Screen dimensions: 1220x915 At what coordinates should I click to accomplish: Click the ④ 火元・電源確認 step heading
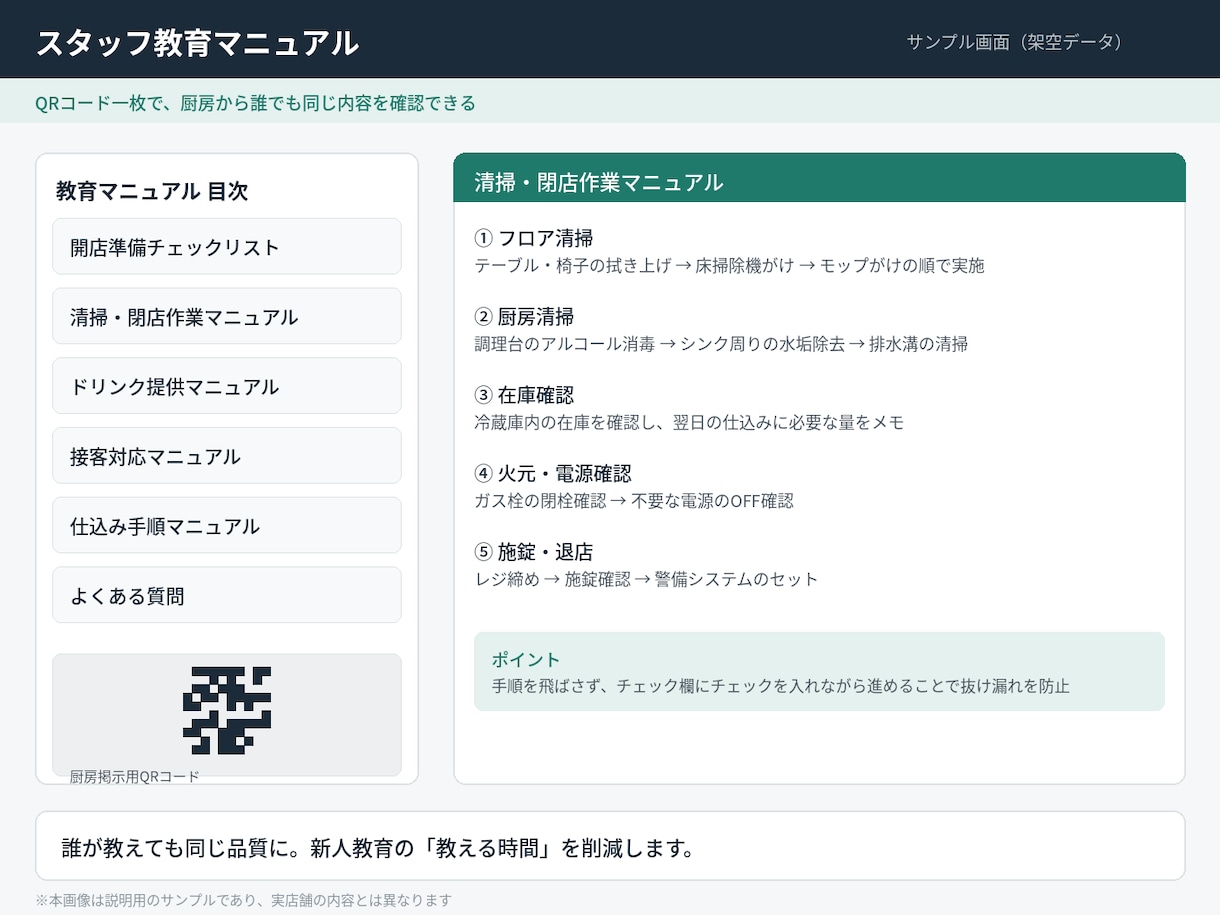click(x=553, y=473)
